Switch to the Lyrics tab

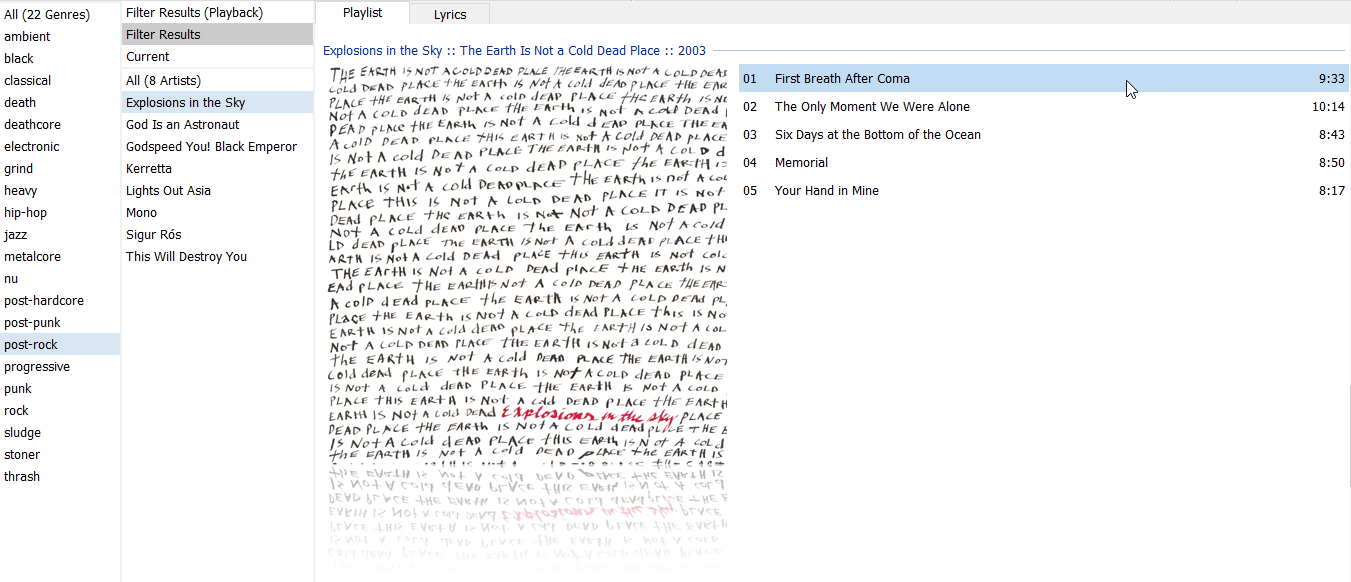click(450, 15)
